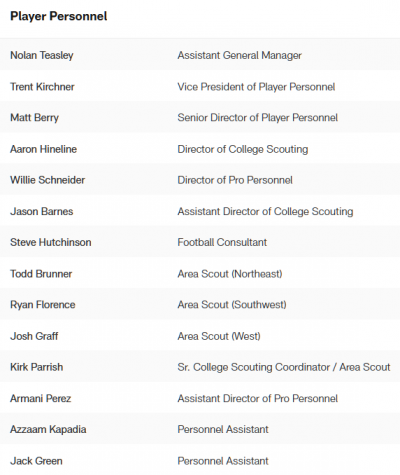Viewport: 400px width, 475px height.
Task: Click Vice President of Player Personnel text
Action: tap(256, 87)
